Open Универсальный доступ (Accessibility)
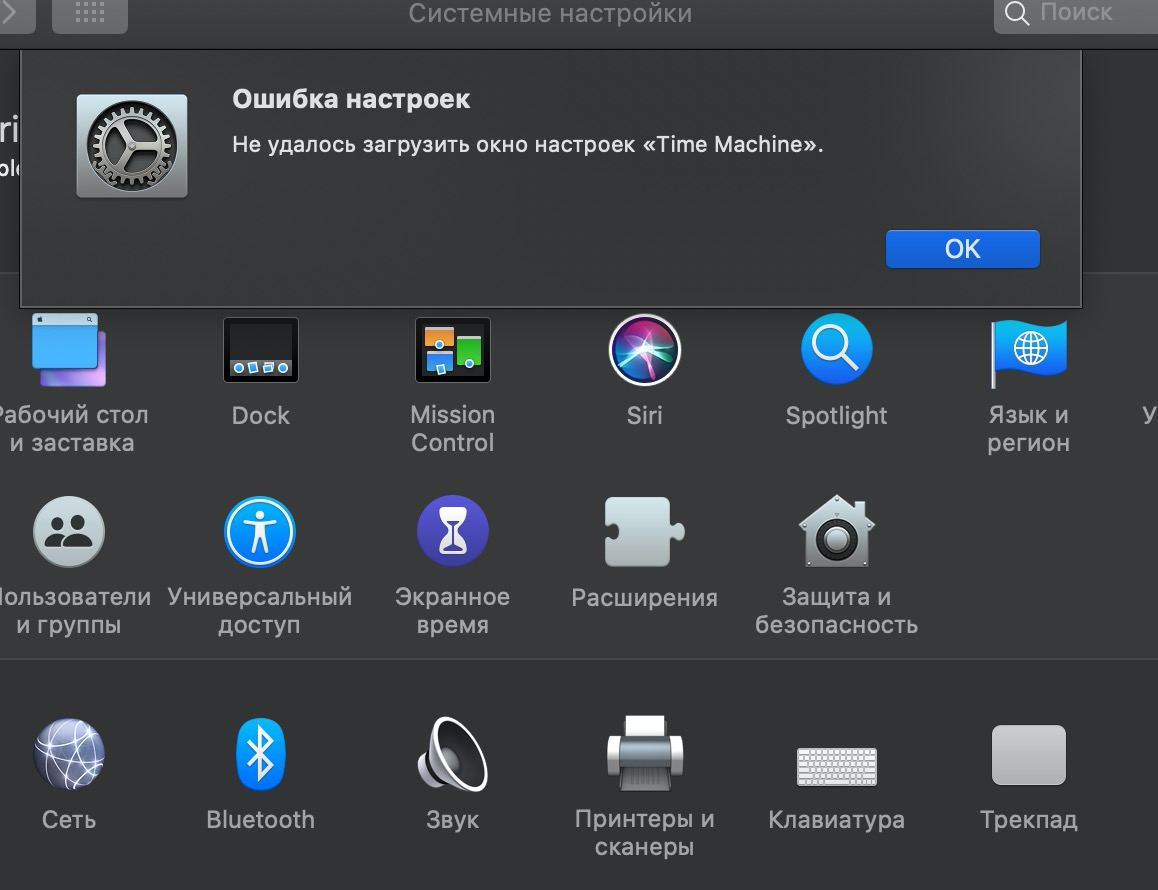 pos(260,532)
